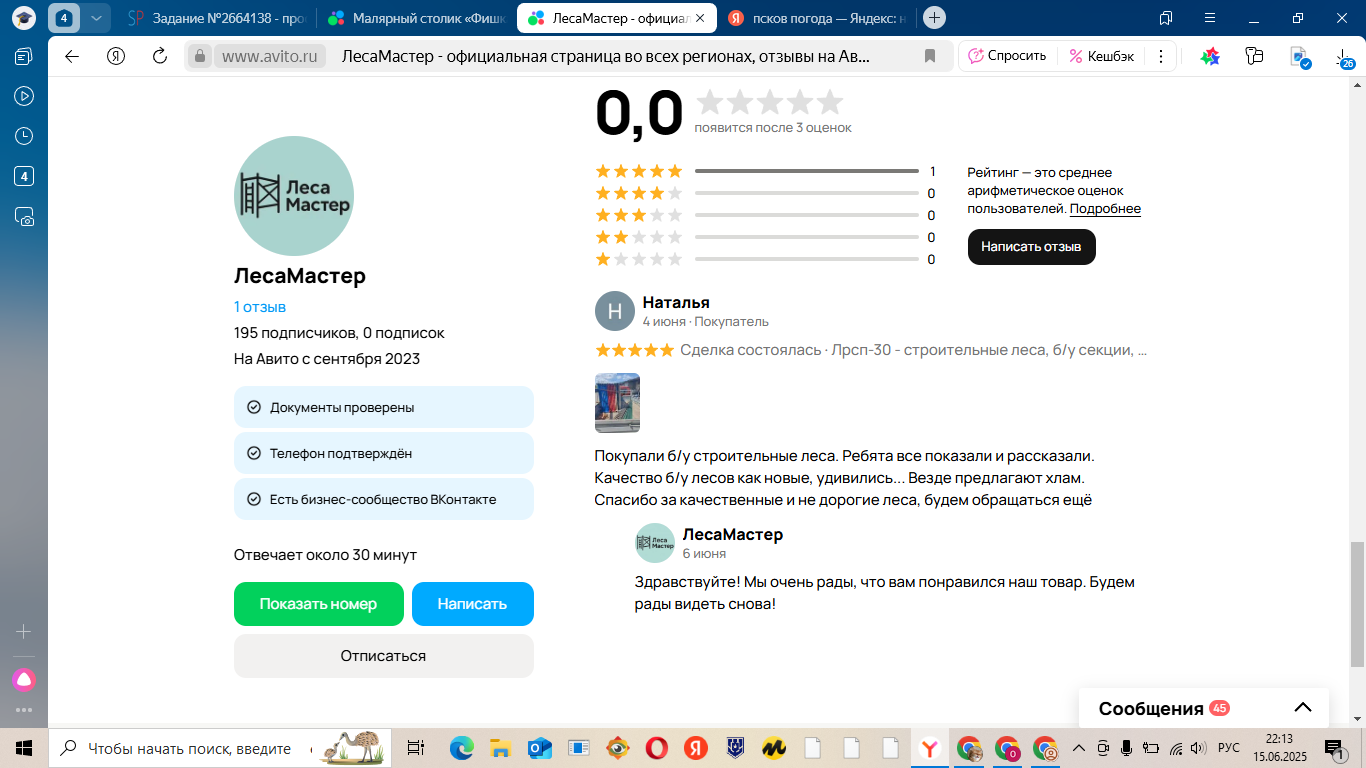Open the side-by-side tabs icon in the title bar

pos(1165,18)
